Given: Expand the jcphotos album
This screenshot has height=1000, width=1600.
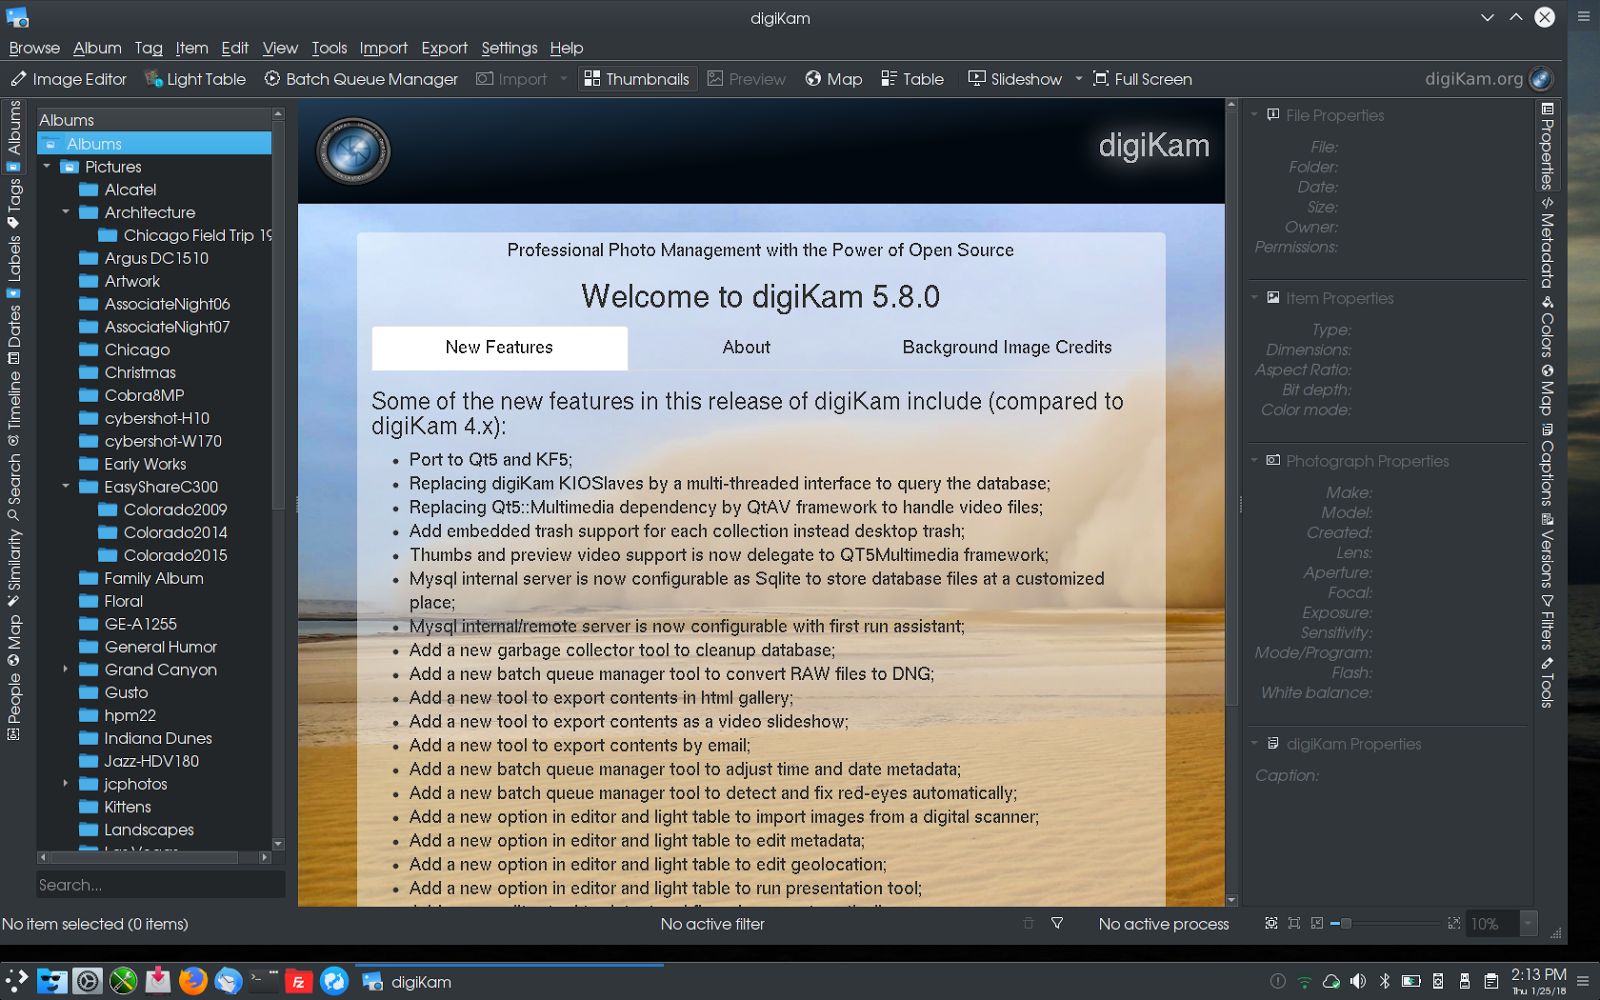Looking at the screenshot, I should click(66, 783).
